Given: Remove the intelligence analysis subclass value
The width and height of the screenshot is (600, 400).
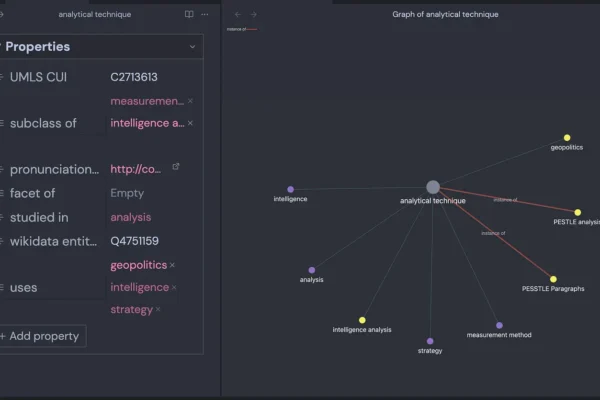Looking at the screenshot, I should point(190,123).
